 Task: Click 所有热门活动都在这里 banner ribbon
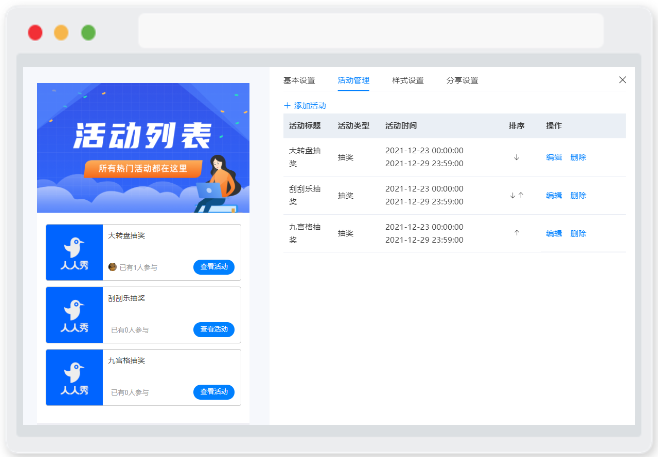(143, 169)
